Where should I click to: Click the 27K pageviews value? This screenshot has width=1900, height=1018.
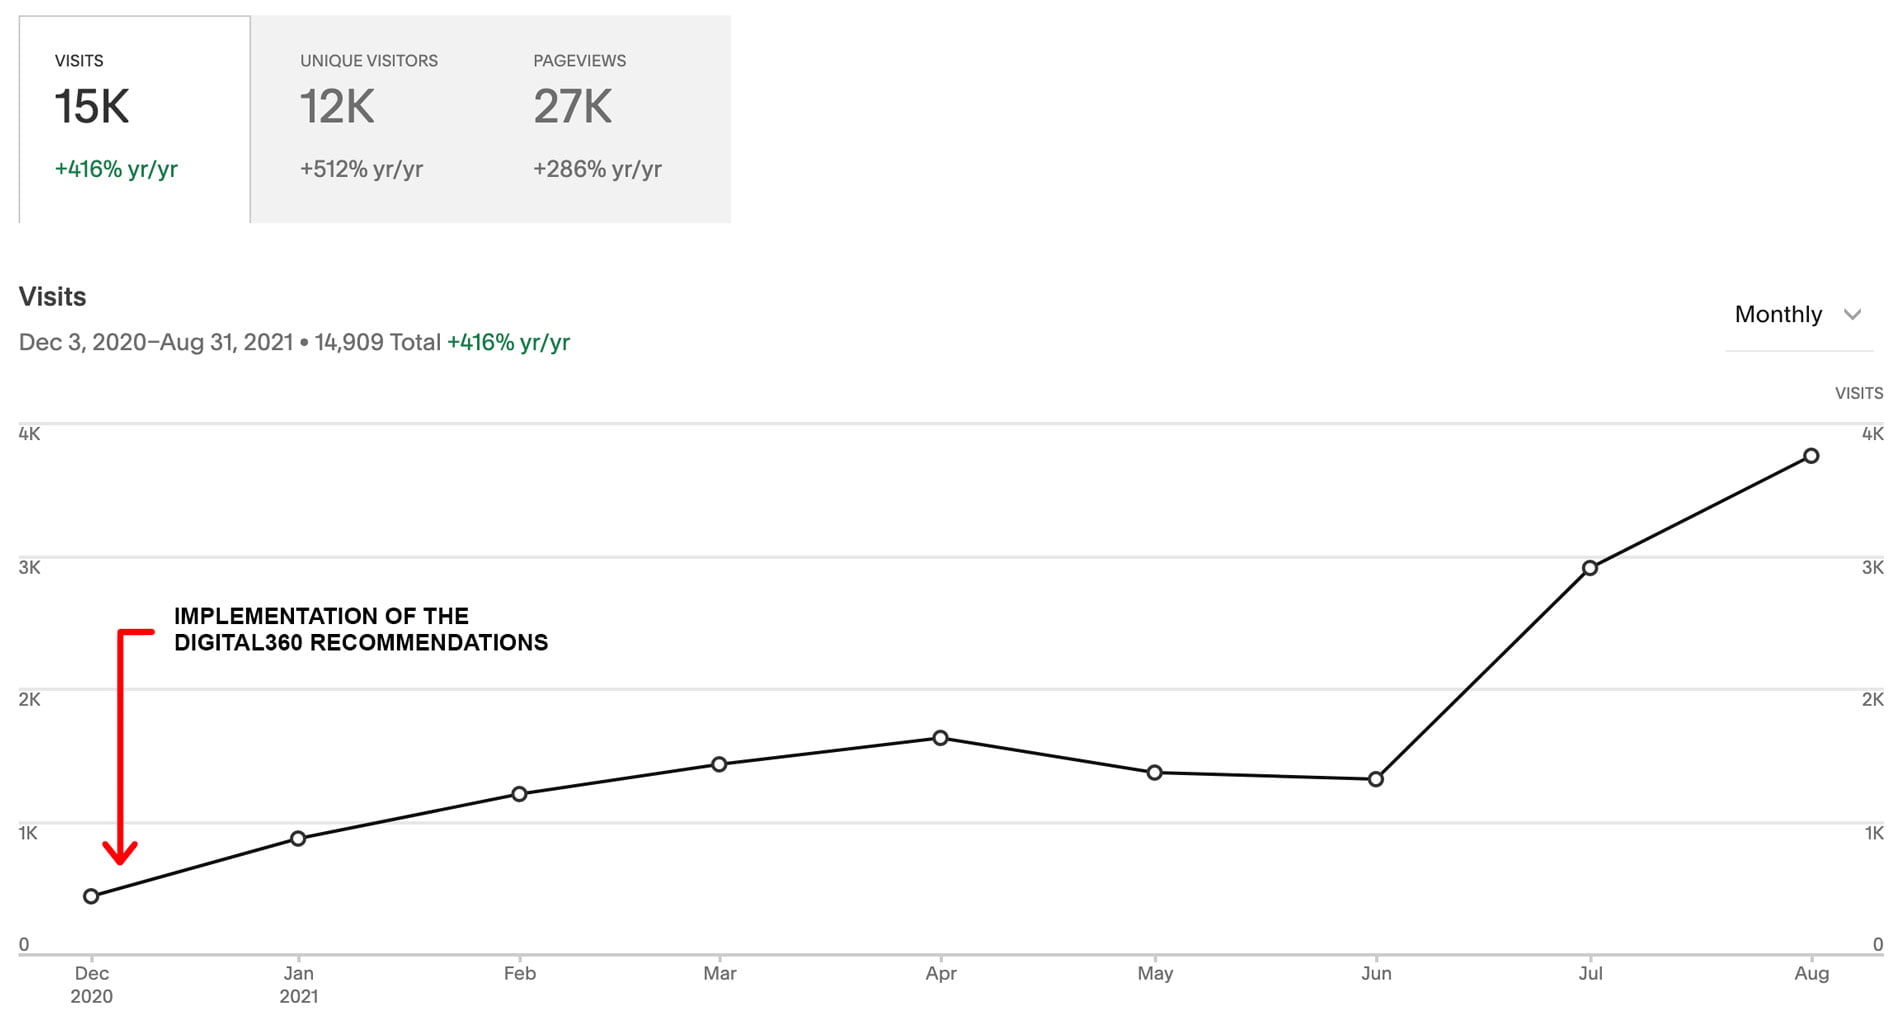[x=572, y=107]
